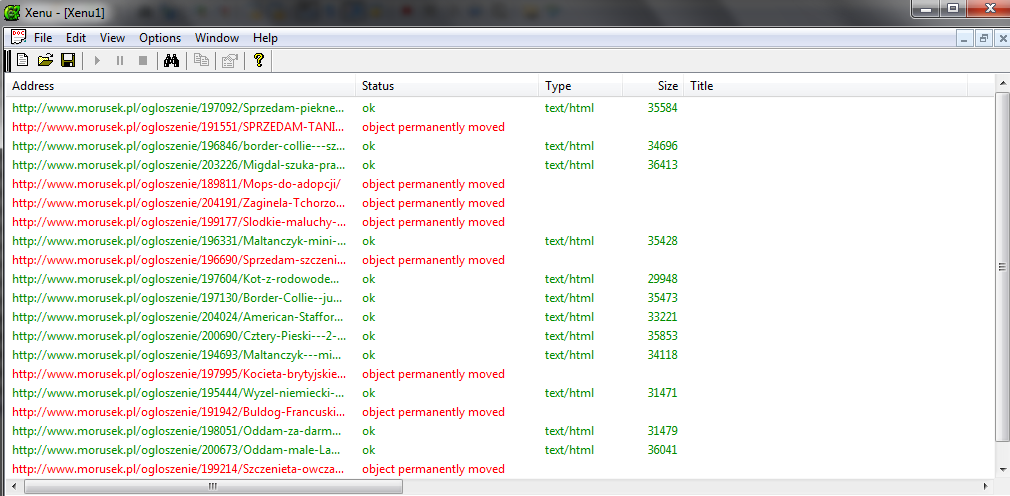This screenshot has height=496, width=1010.
Task: Sort by the Size column header
Action: pos(653,86)
